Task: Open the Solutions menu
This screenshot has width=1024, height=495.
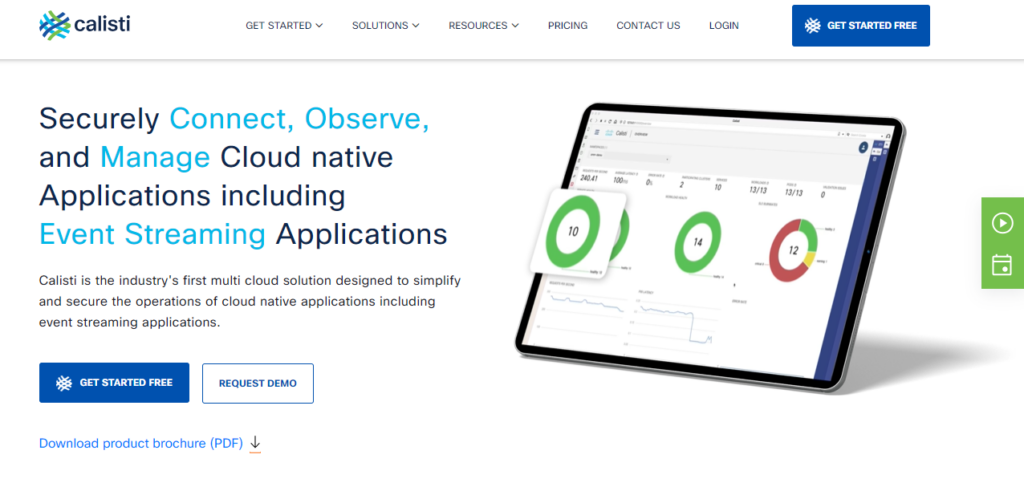Action: point(385,25)
